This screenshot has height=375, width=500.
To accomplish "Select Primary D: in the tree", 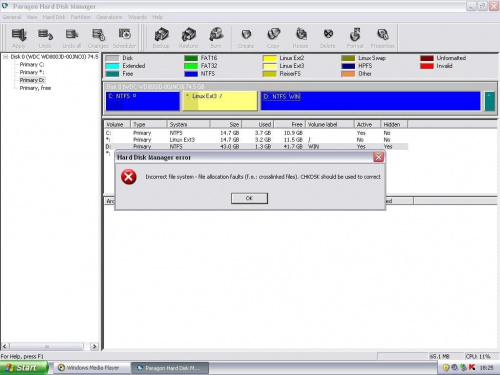I will click(x=32, y=80).
